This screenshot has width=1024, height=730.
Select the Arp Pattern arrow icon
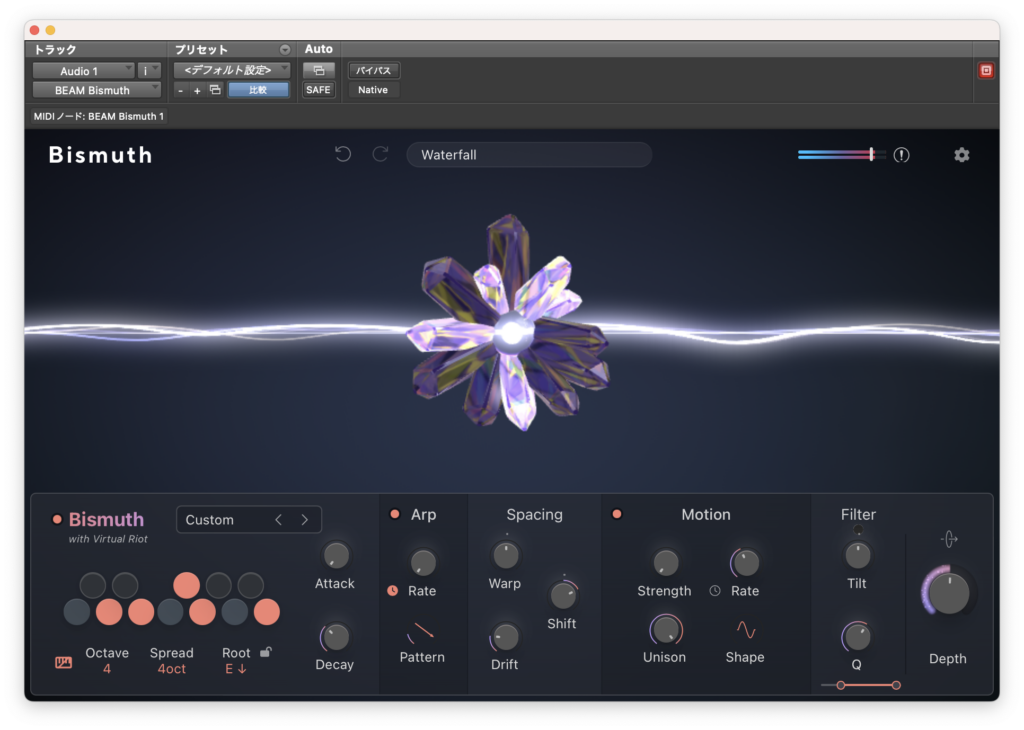coord(421,631)
